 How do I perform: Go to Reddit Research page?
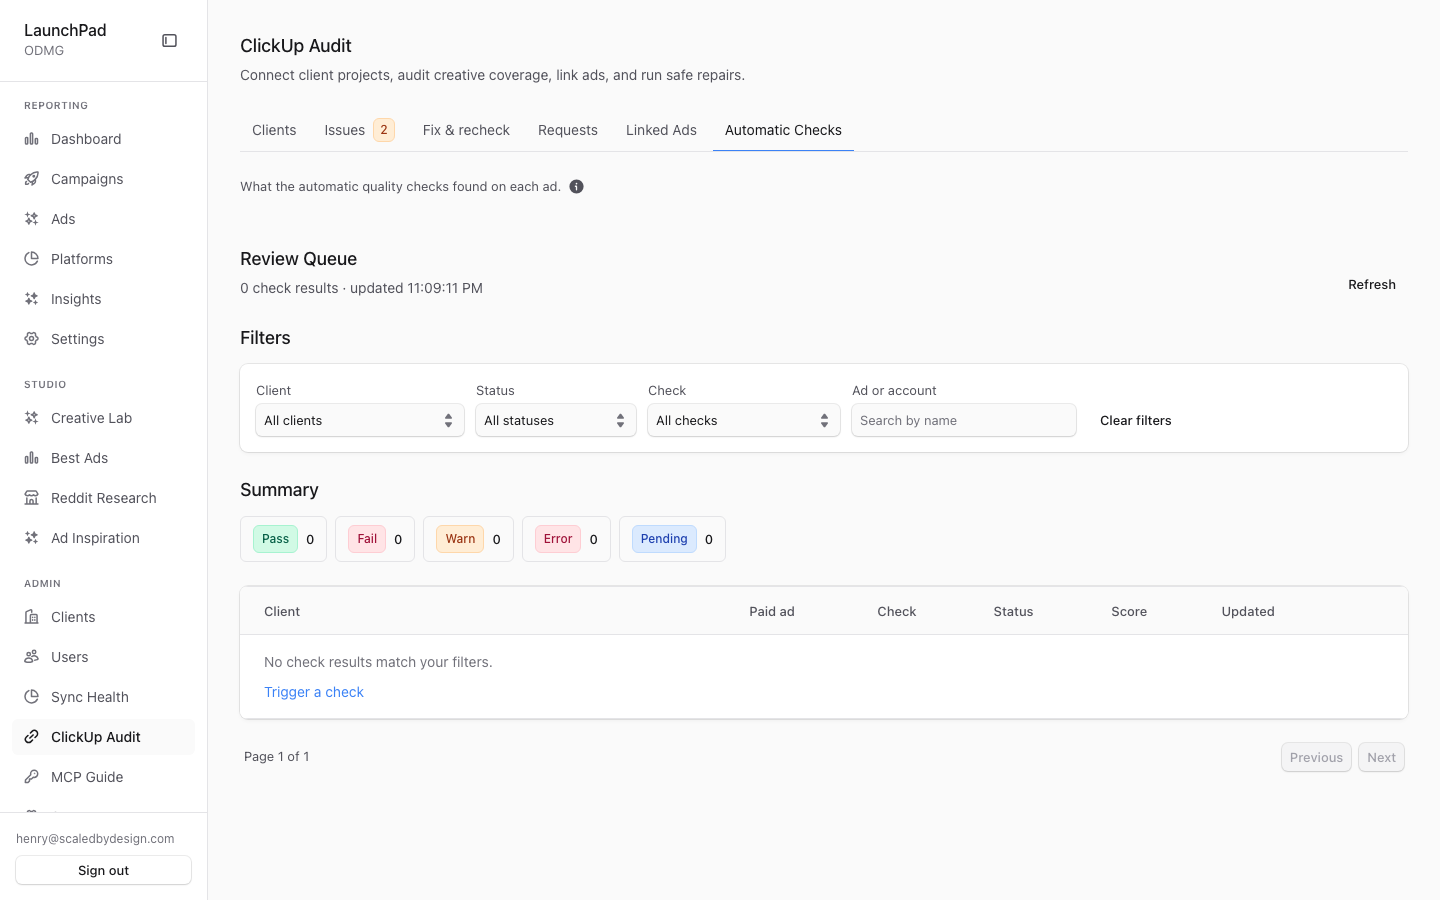tap(104, 498)
